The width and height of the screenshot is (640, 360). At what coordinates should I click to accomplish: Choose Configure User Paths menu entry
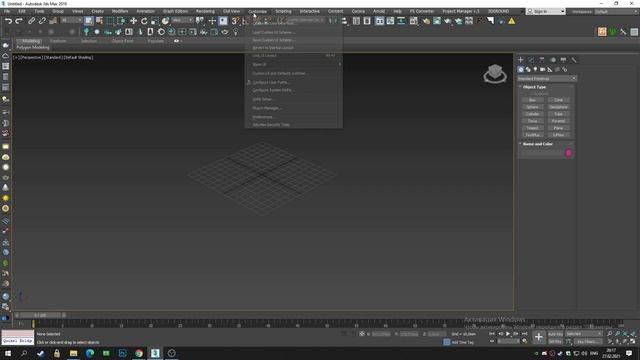tap(271, 82)
